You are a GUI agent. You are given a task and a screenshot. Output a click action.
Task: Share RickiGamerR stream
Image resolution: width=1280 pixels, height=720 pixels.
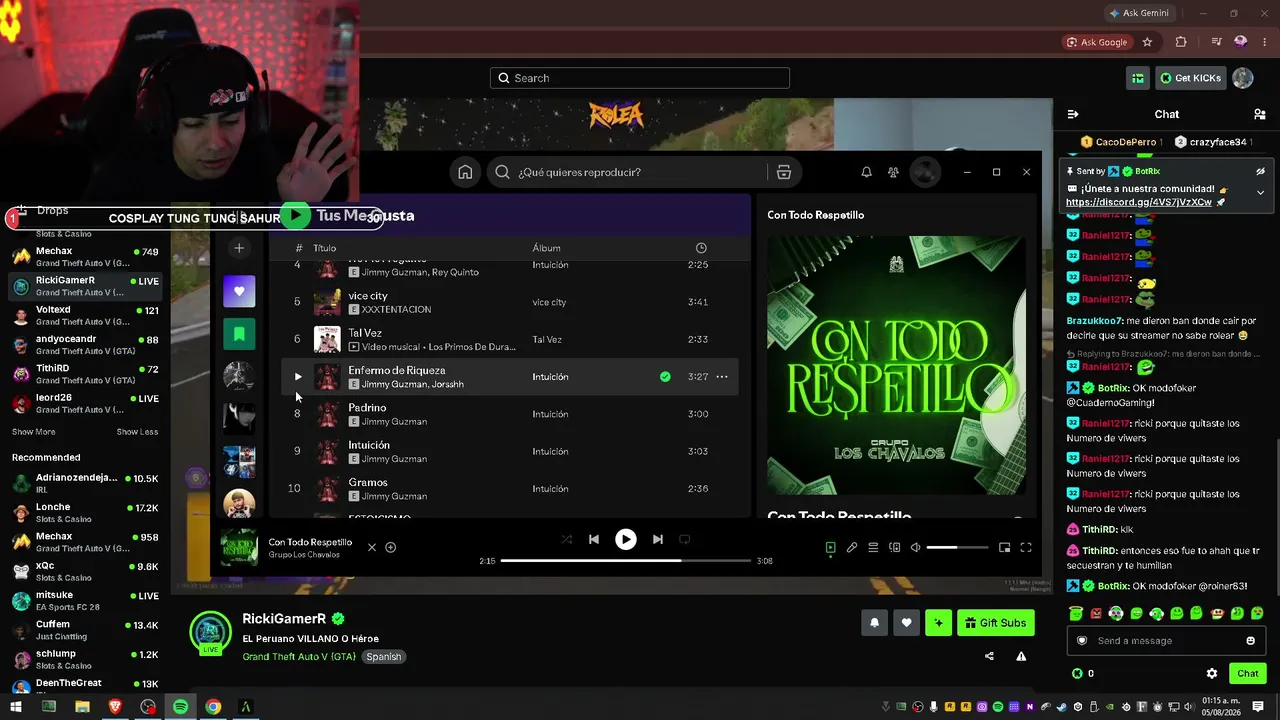(989, 656)
